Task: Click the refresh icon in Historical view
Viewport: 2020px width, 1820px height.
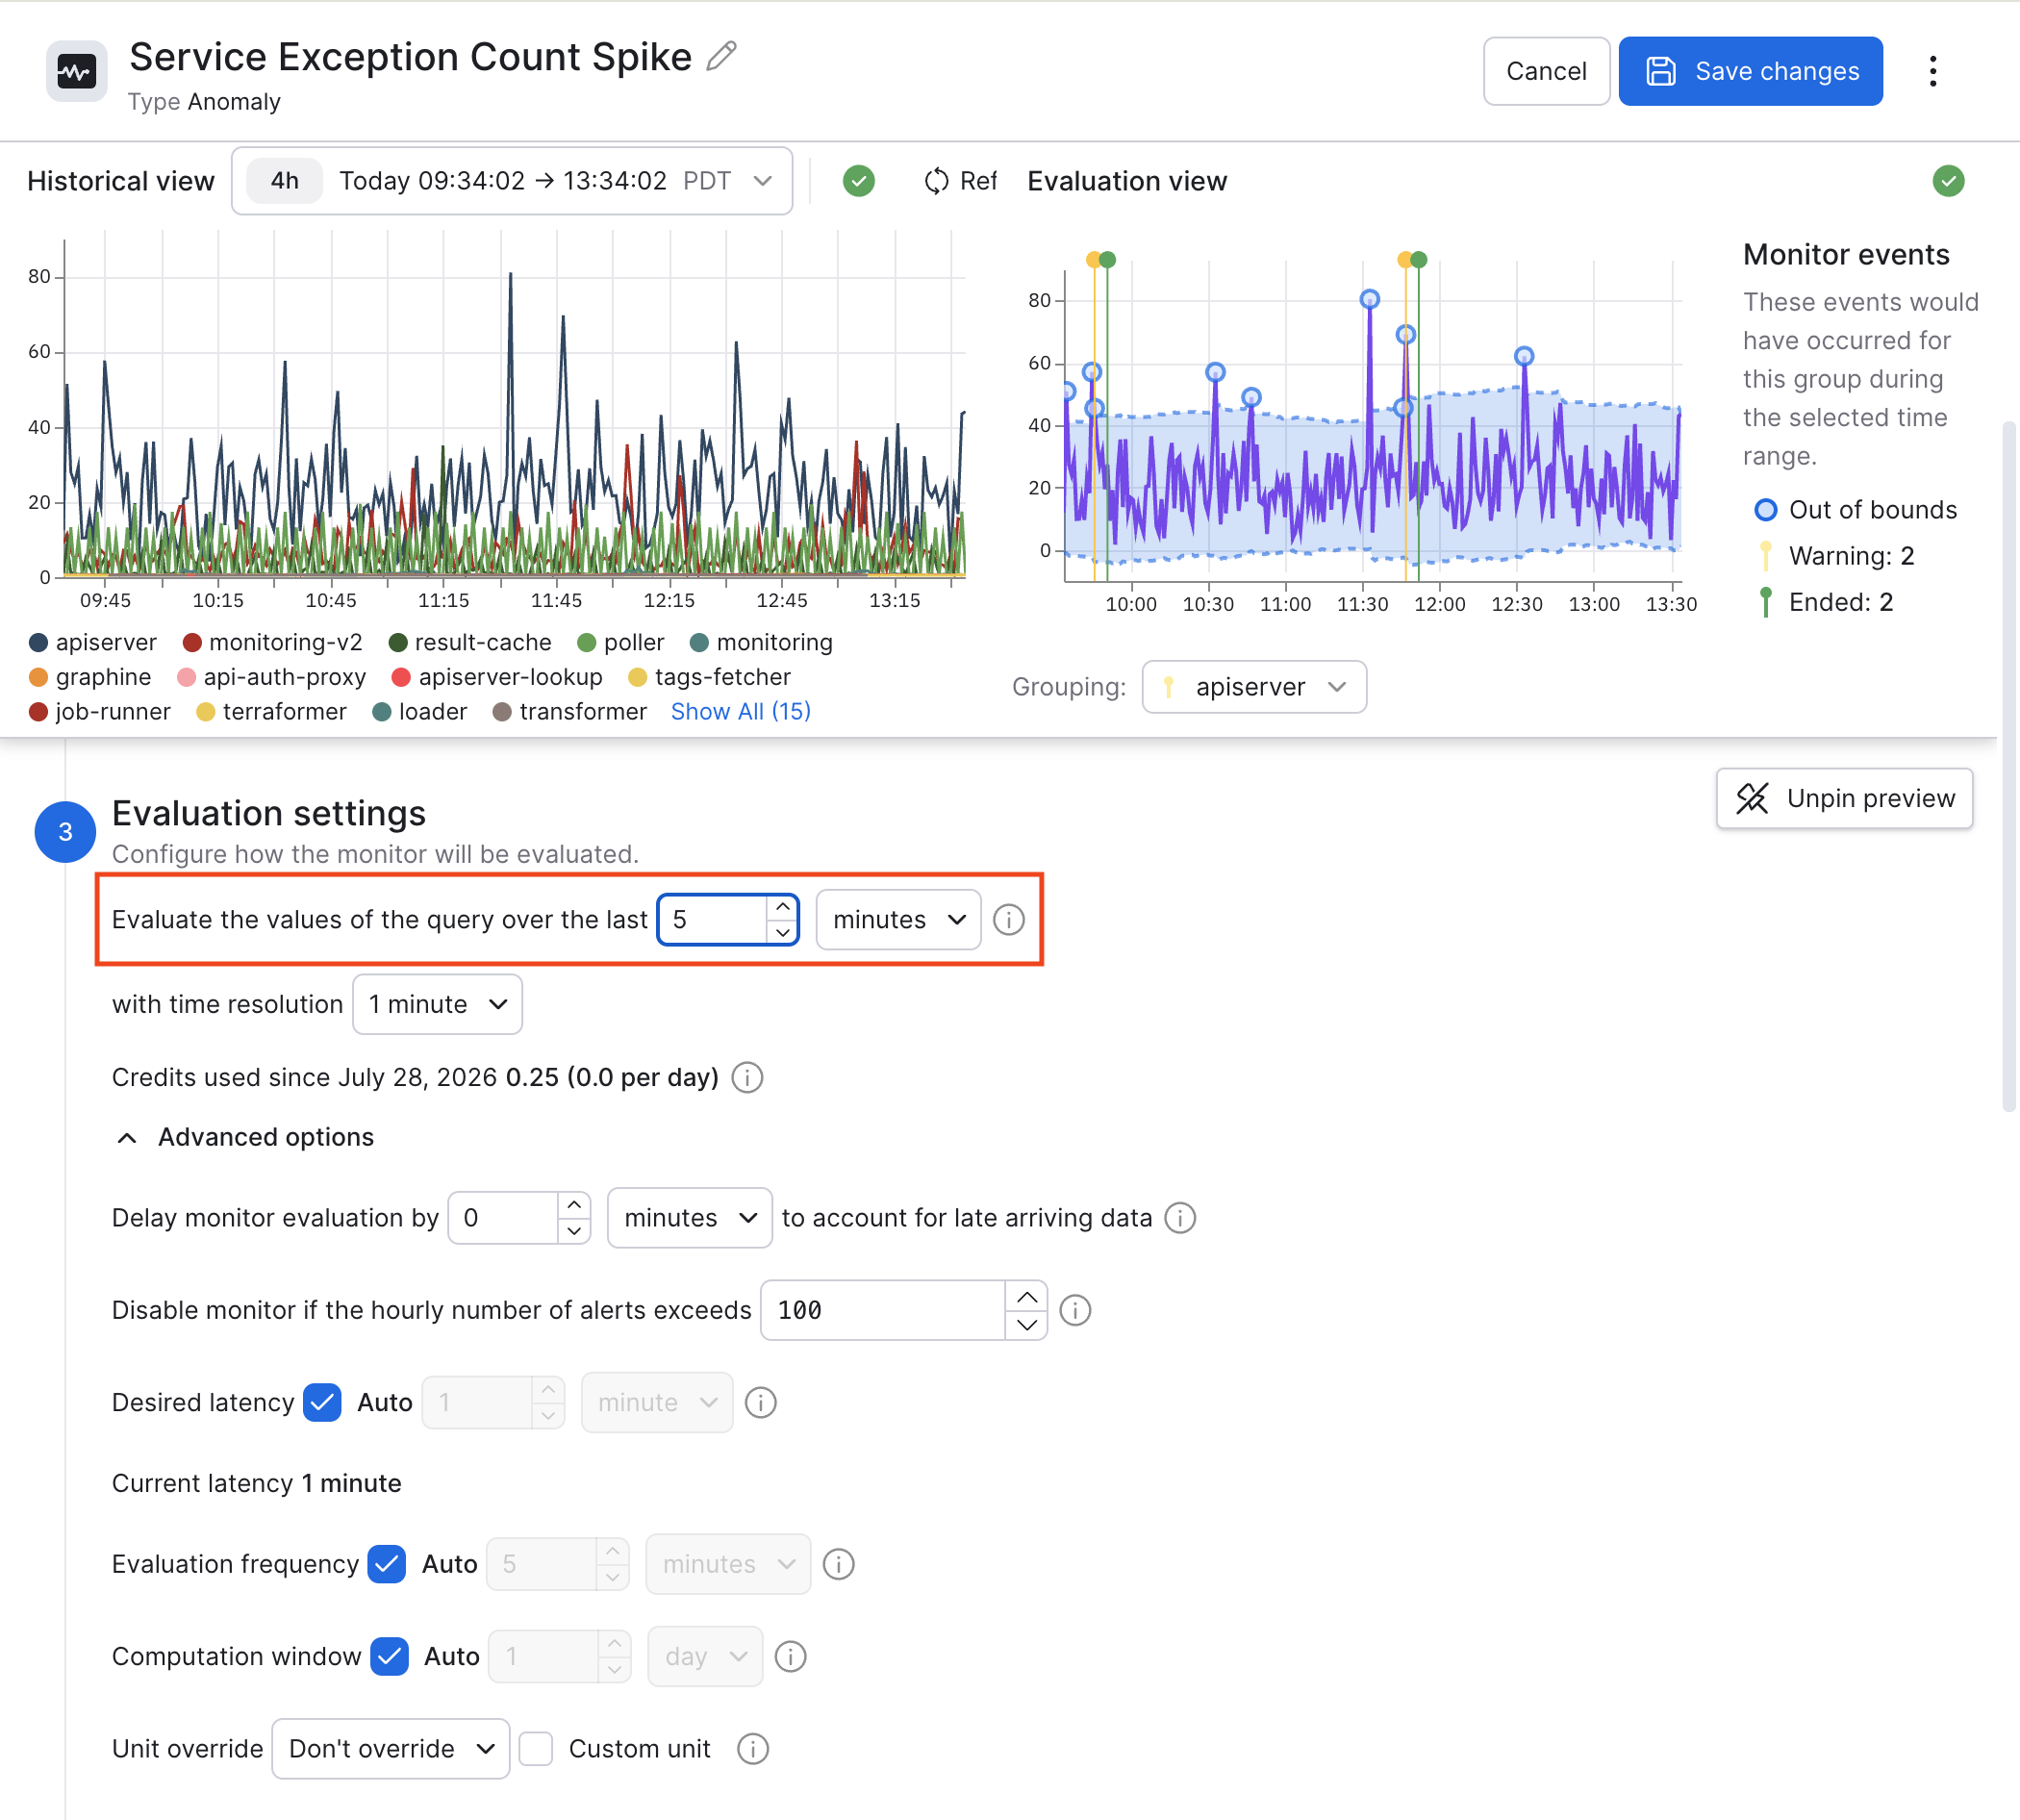Action: click(937, 181)
